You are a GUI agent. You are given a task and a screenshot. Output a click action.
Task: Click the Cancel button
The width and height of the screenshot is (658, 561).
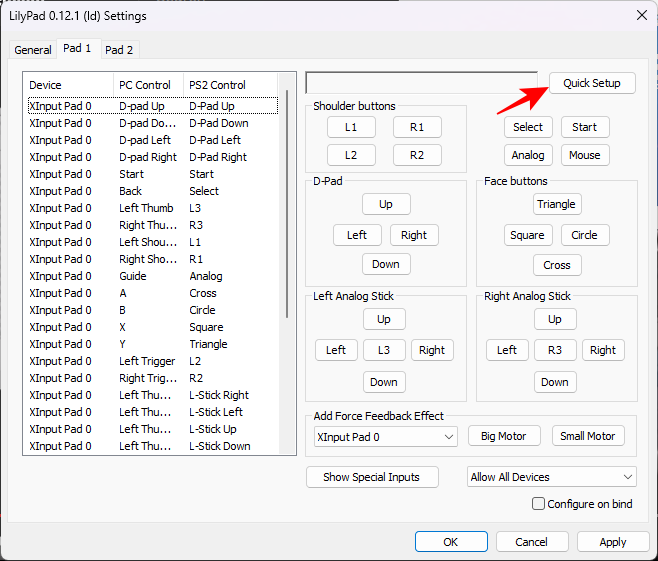[532, 542]
